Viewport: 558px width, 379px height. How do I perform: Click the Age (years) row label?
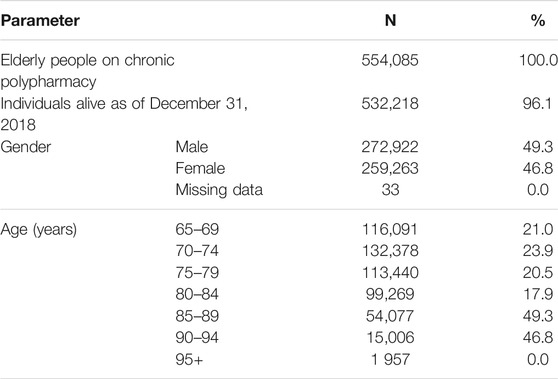point(38,230)
